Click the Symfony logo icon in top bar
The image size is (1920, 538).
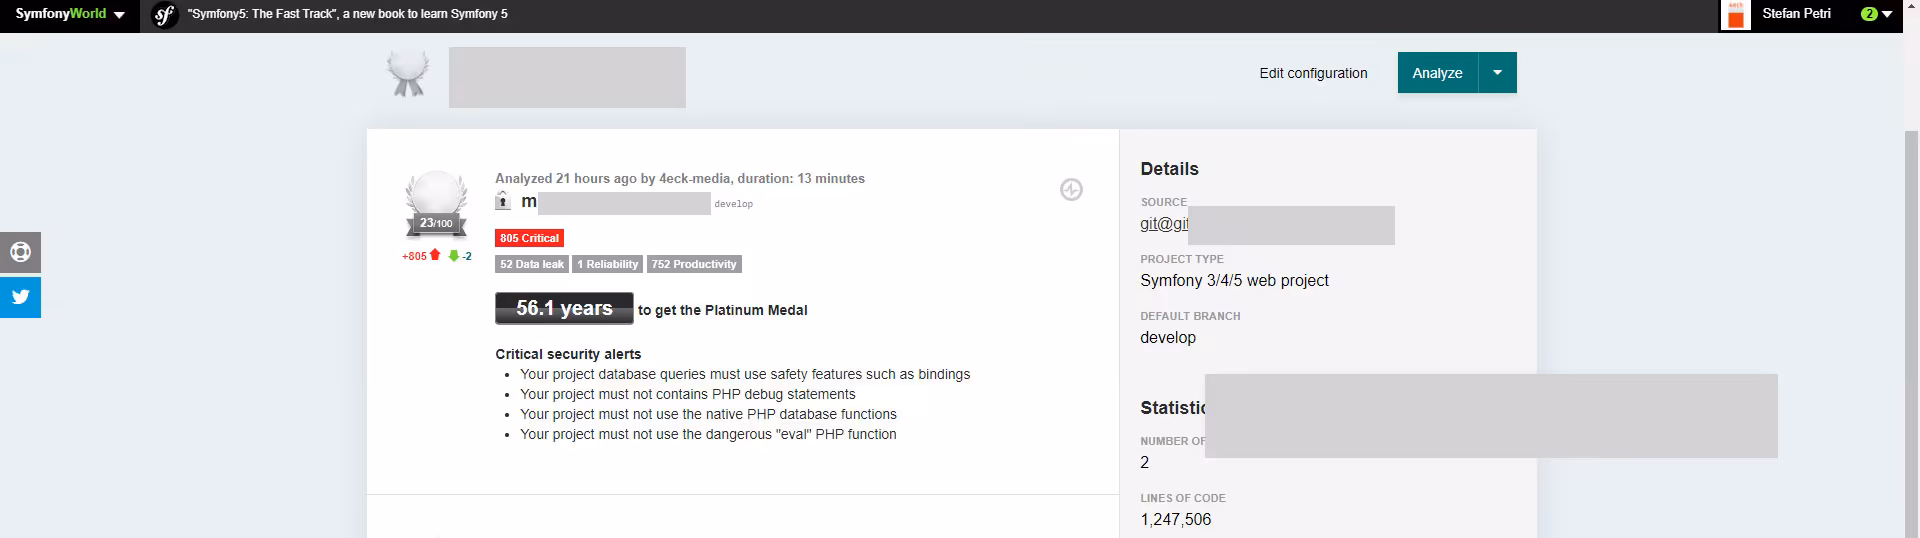coord(164,15)
